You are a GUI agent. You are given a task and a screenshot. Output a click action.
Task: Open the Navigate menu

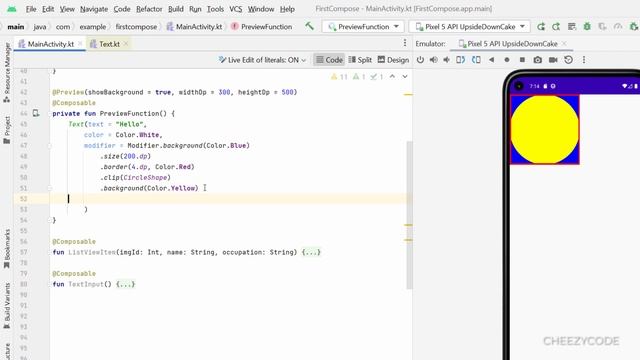94,9
